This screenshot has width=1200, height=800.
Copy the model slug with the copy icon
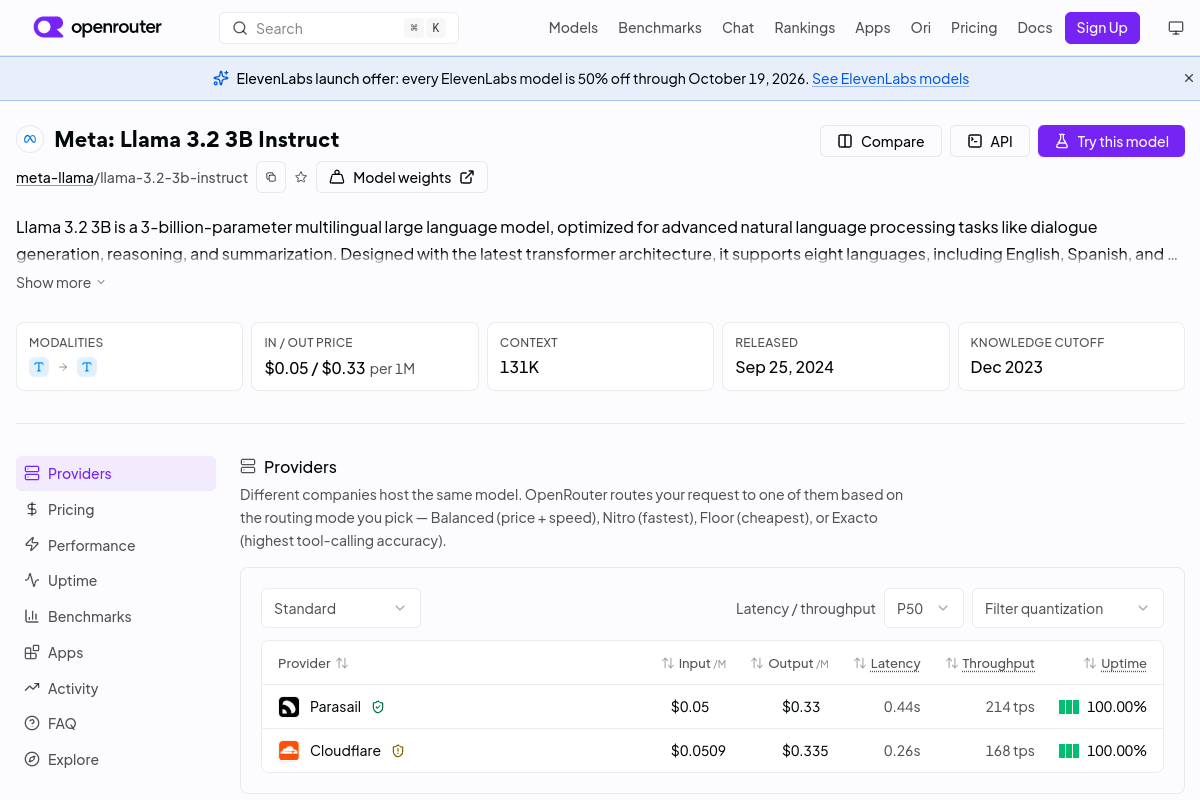pyautogui.click(x=271, y=177)
